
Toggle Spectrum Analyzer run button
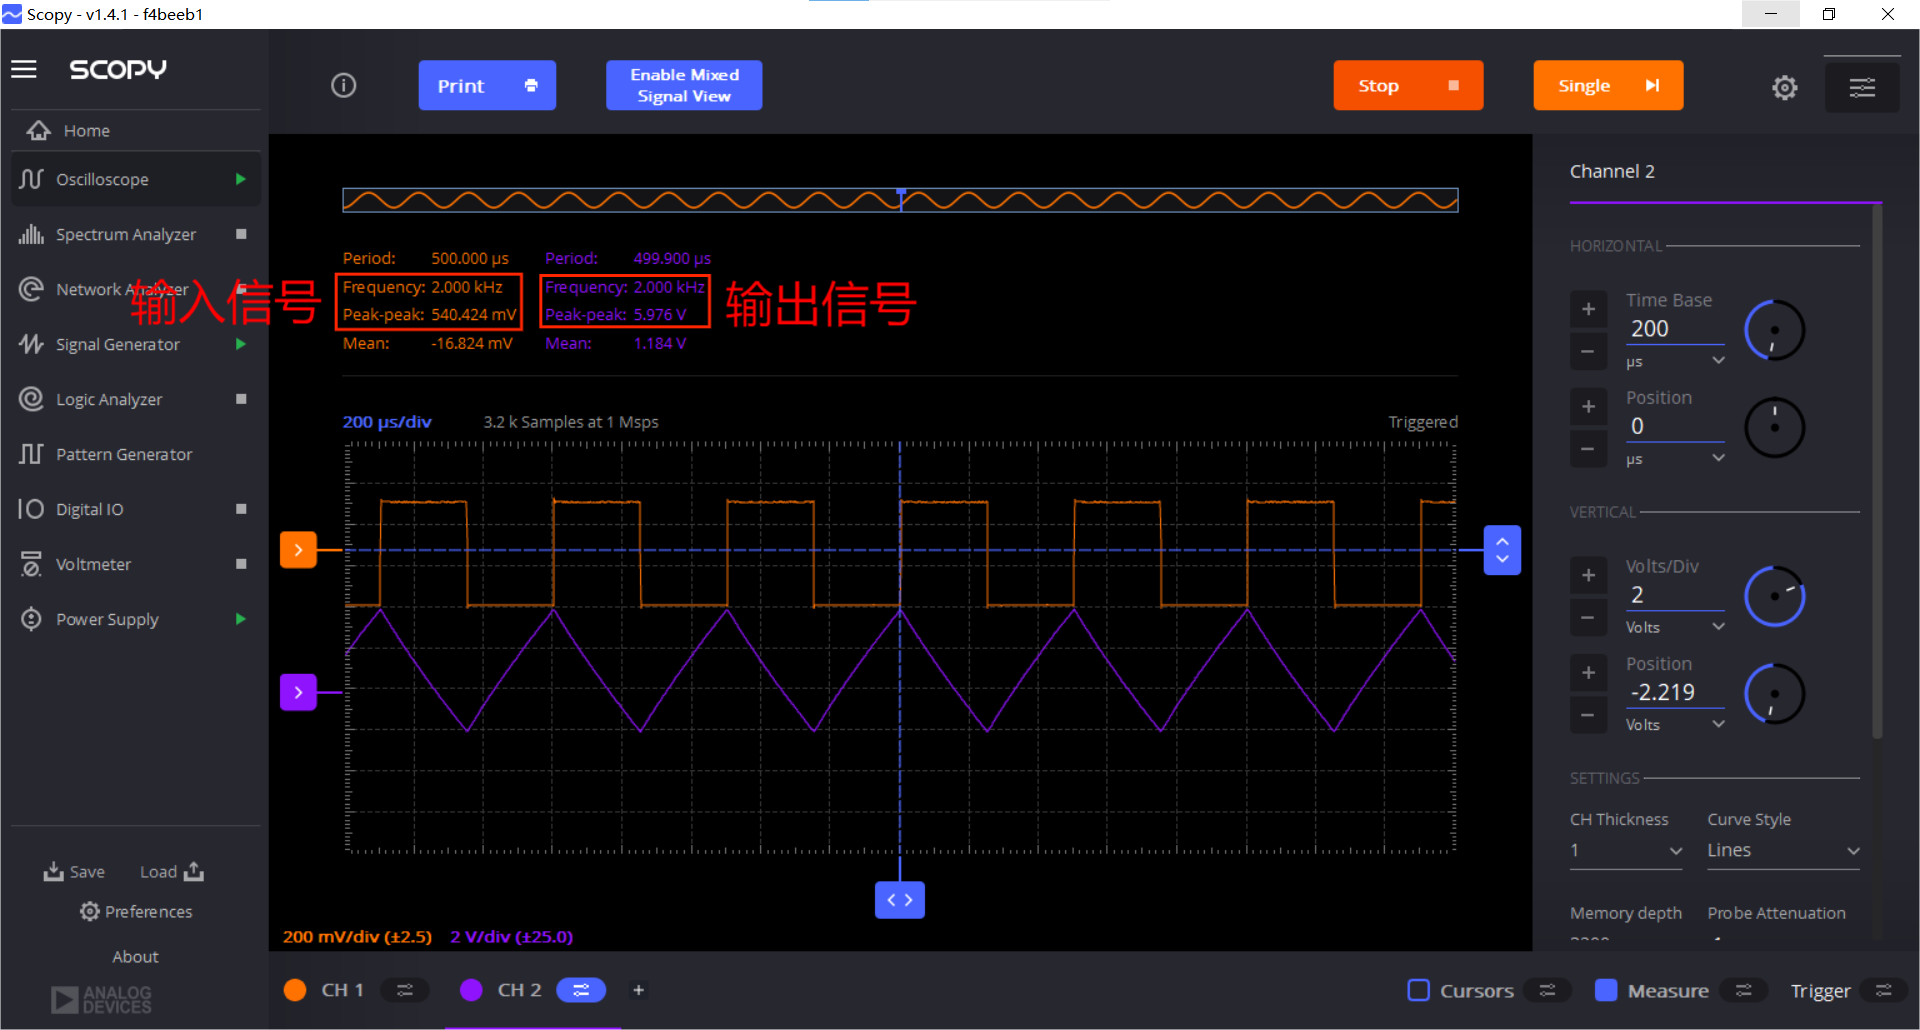tap(240, 234)
